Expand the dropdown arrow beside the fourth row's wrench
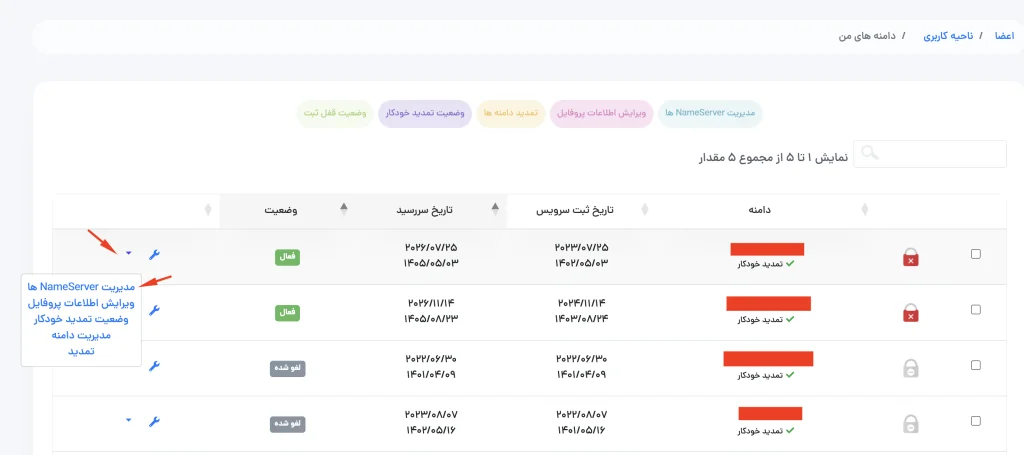Screen dimensions: 1024x455 tap(128, 421)
